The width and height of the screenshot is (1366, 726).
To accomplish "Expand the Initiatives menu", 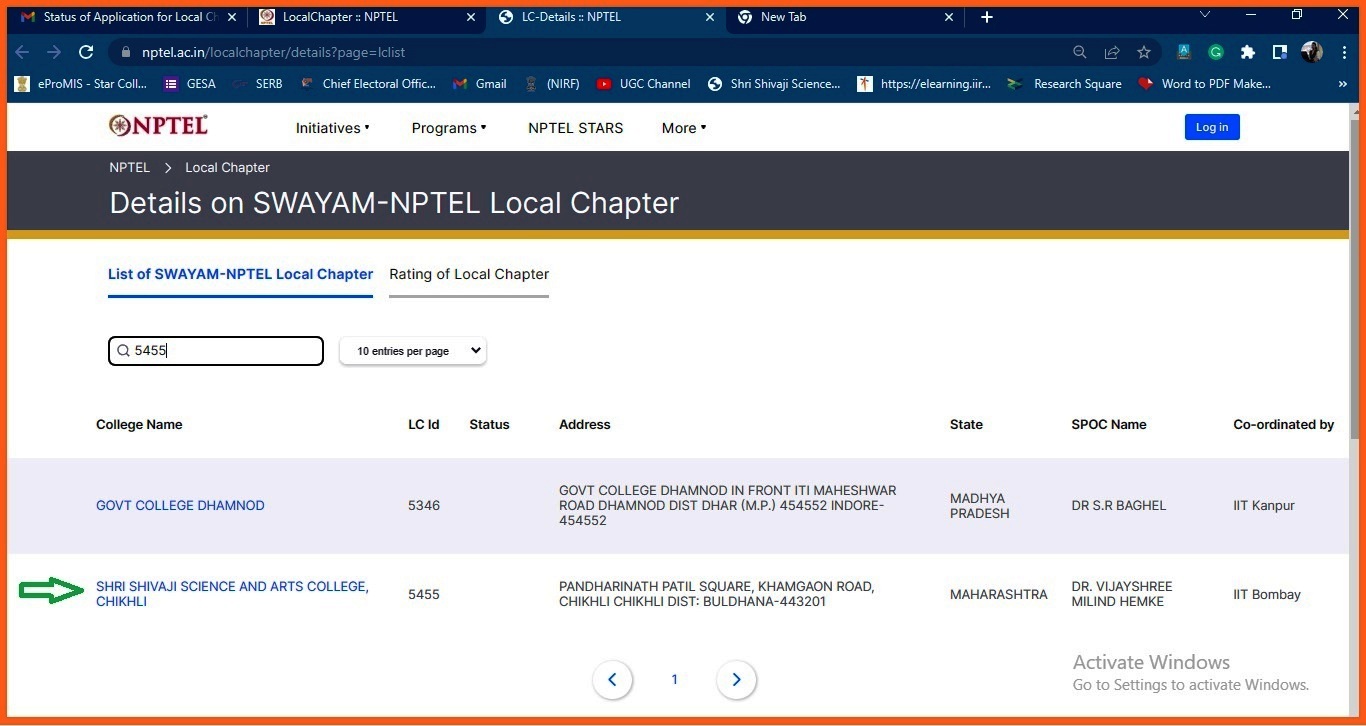I will [x=333, y=128].
